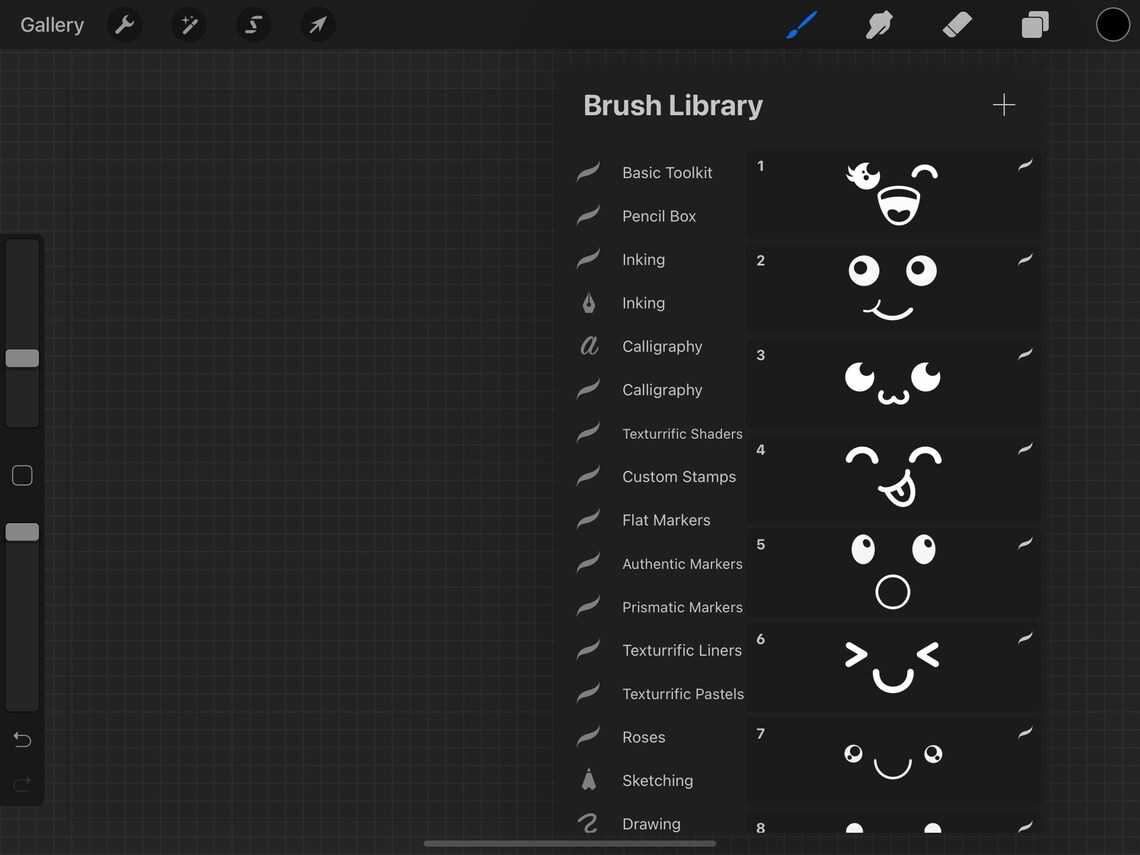Viewport: 1140px width, 855px height.
Task: Select the Roses brush set
Action: (644, 737)
